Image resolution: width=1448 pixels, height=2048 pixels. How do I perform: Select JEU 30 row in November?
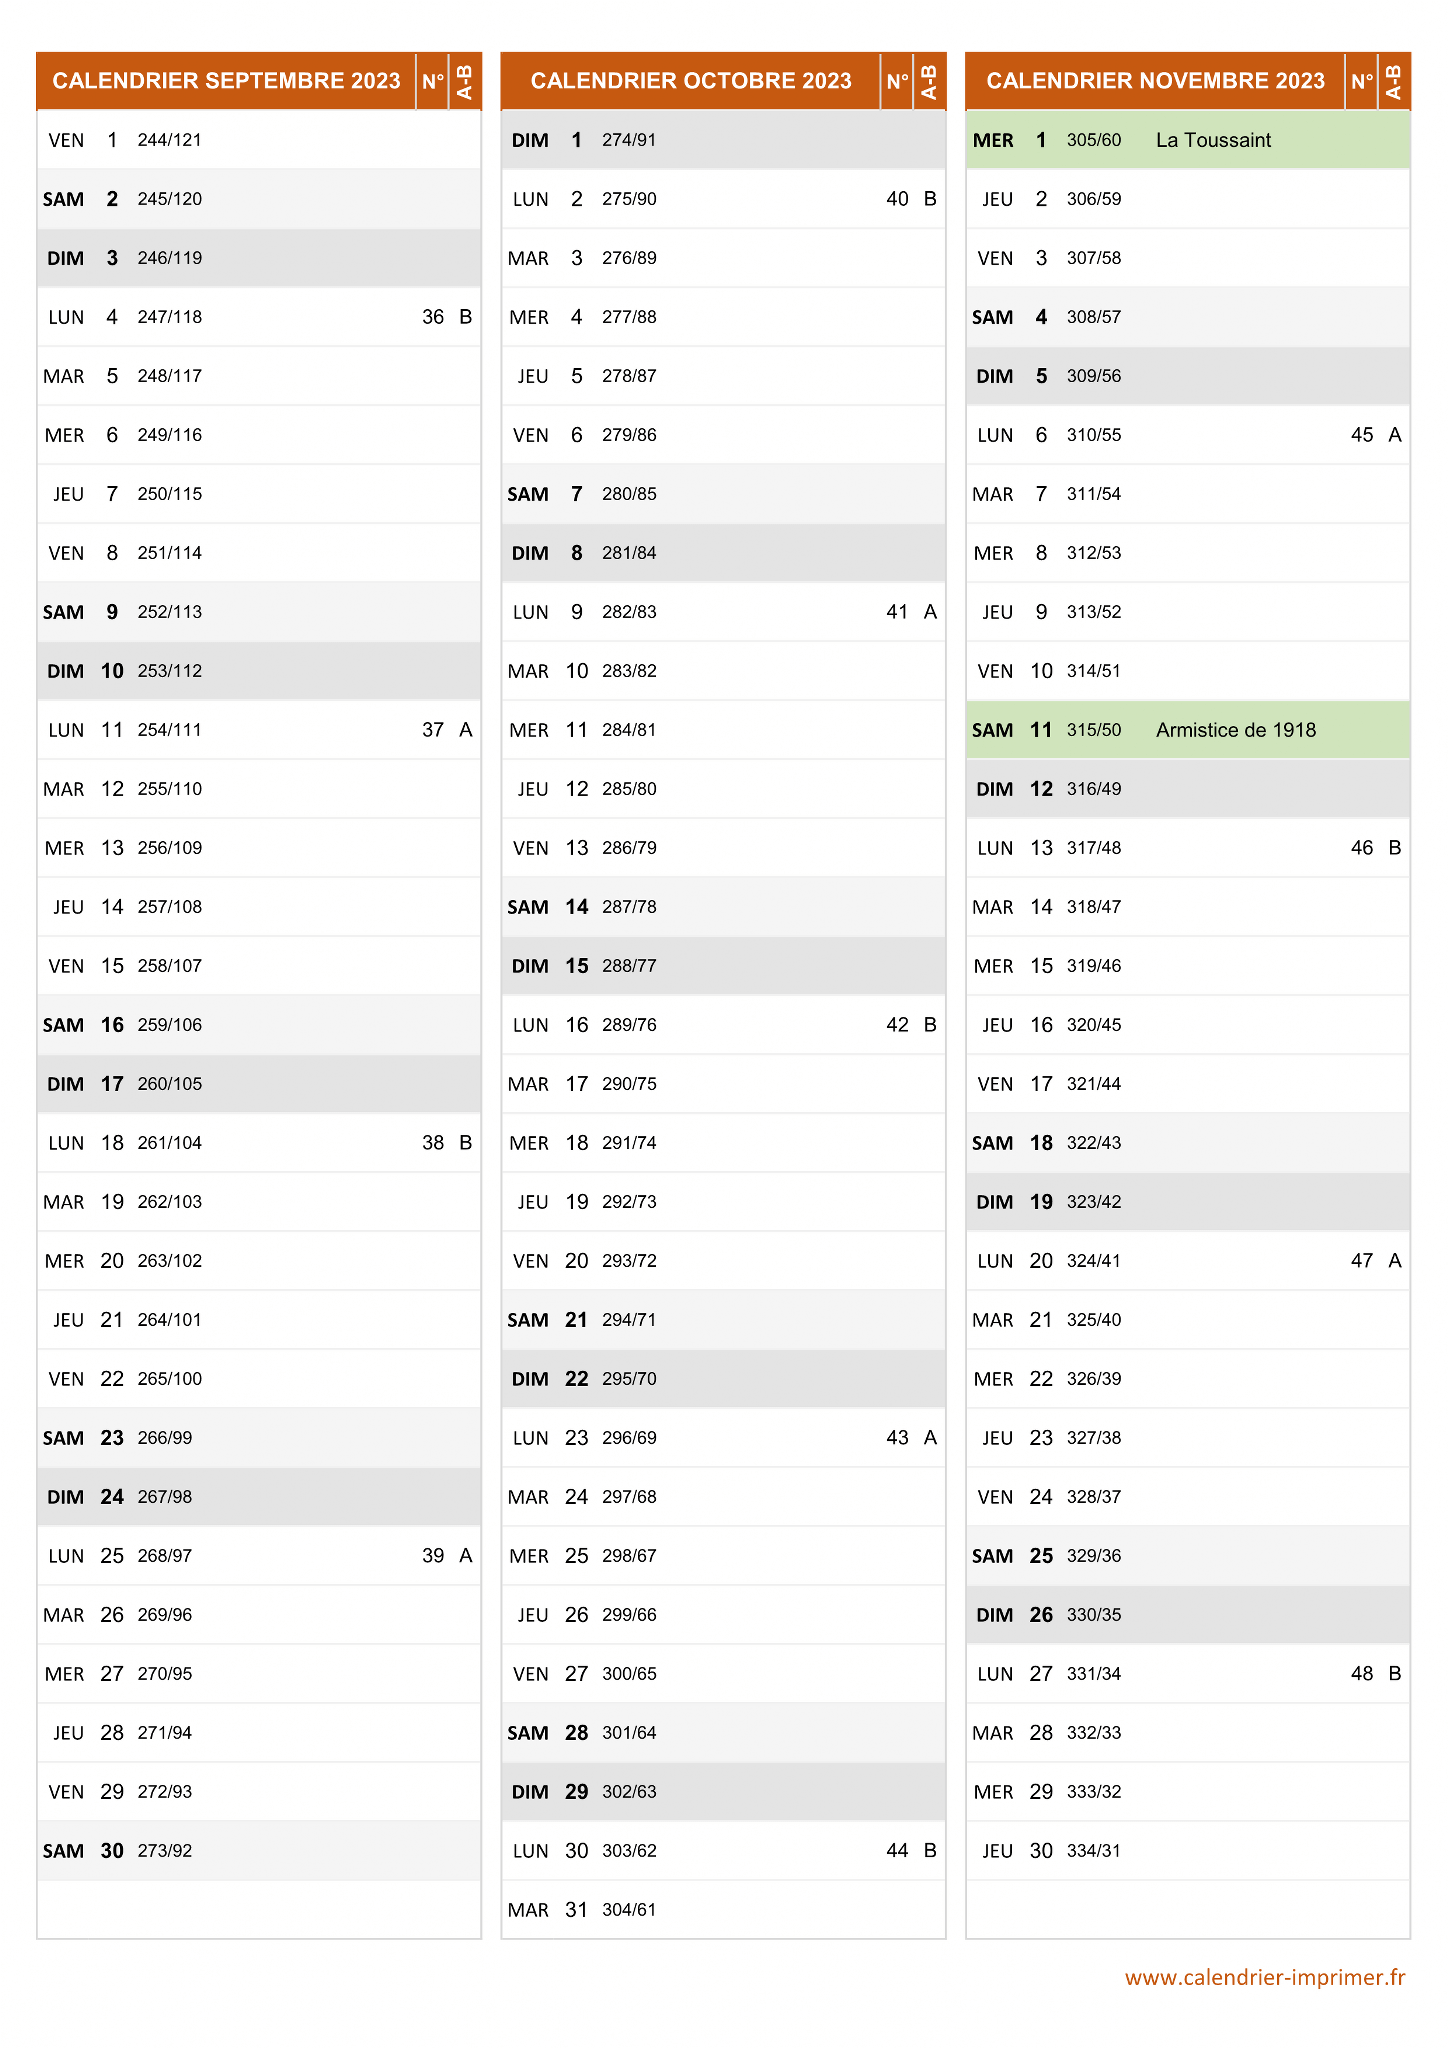click(x=1188, y=1851)
